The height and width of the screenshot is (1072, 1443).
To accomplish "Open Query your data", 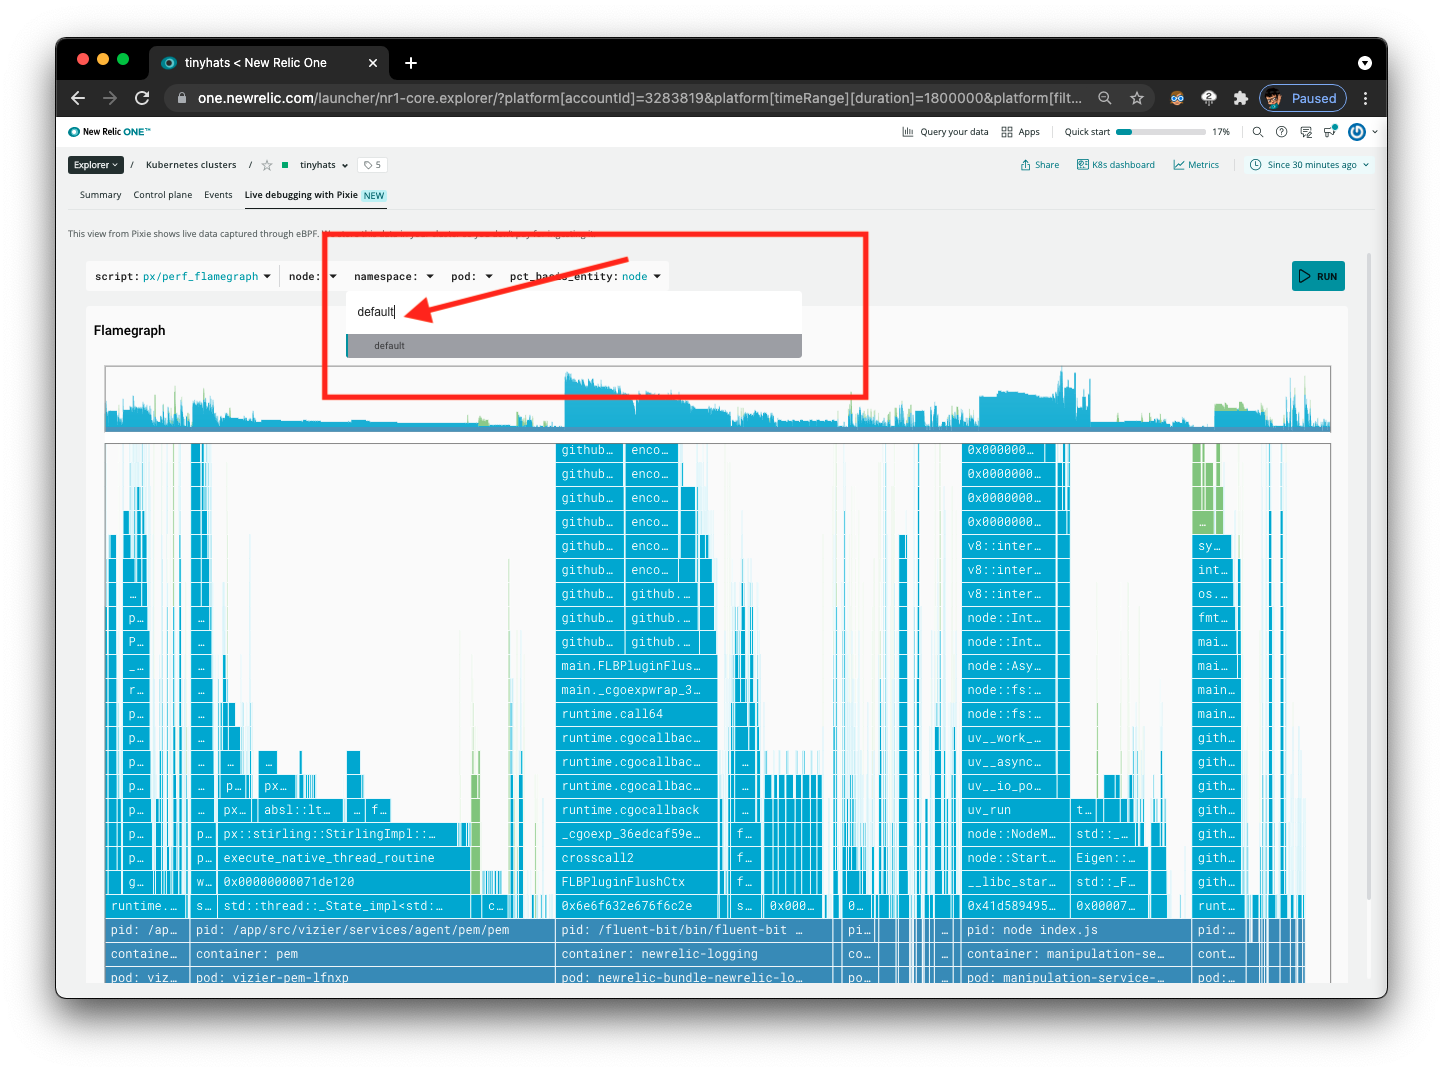I will pos(945,132).
